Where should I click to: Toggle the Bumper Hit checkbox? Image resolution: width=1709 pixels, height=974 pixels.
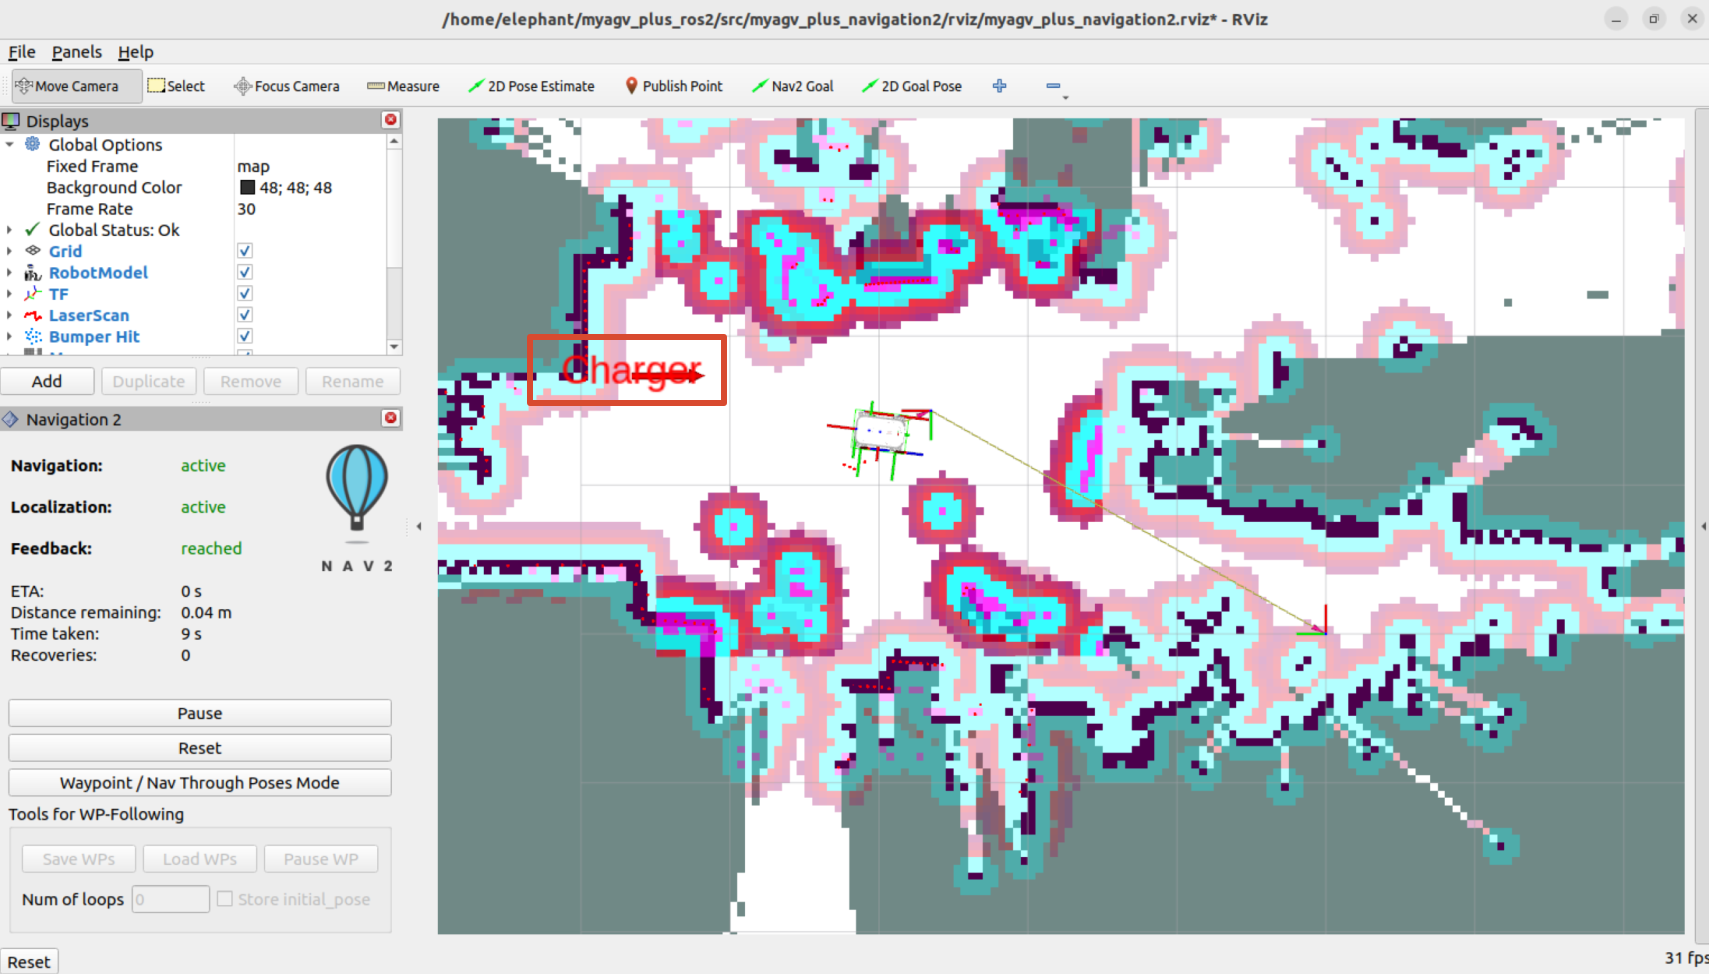245,336
